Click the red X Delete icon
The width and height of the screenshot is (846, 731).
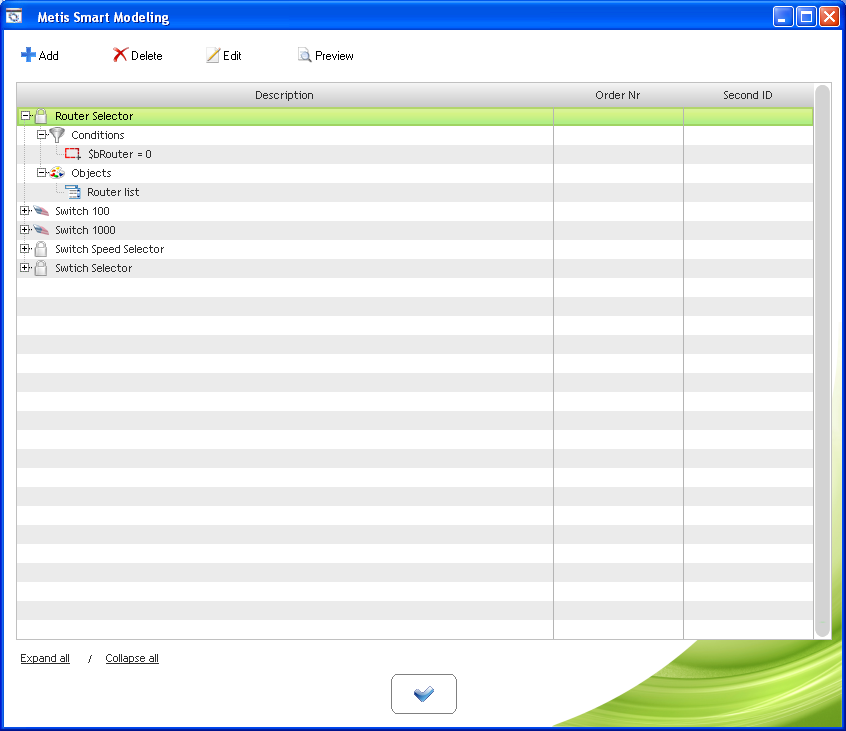(120, 55)
